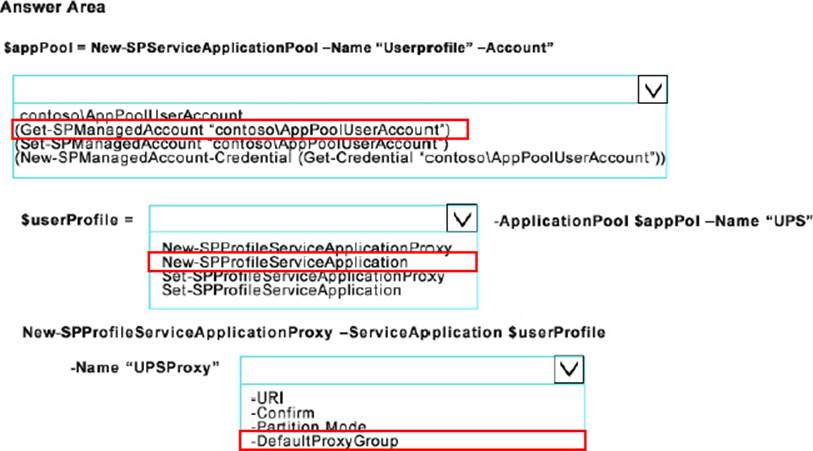Screen dimensions: 813x451
Task: Click the empty $userProfile selection field
Action: [295, 219]
